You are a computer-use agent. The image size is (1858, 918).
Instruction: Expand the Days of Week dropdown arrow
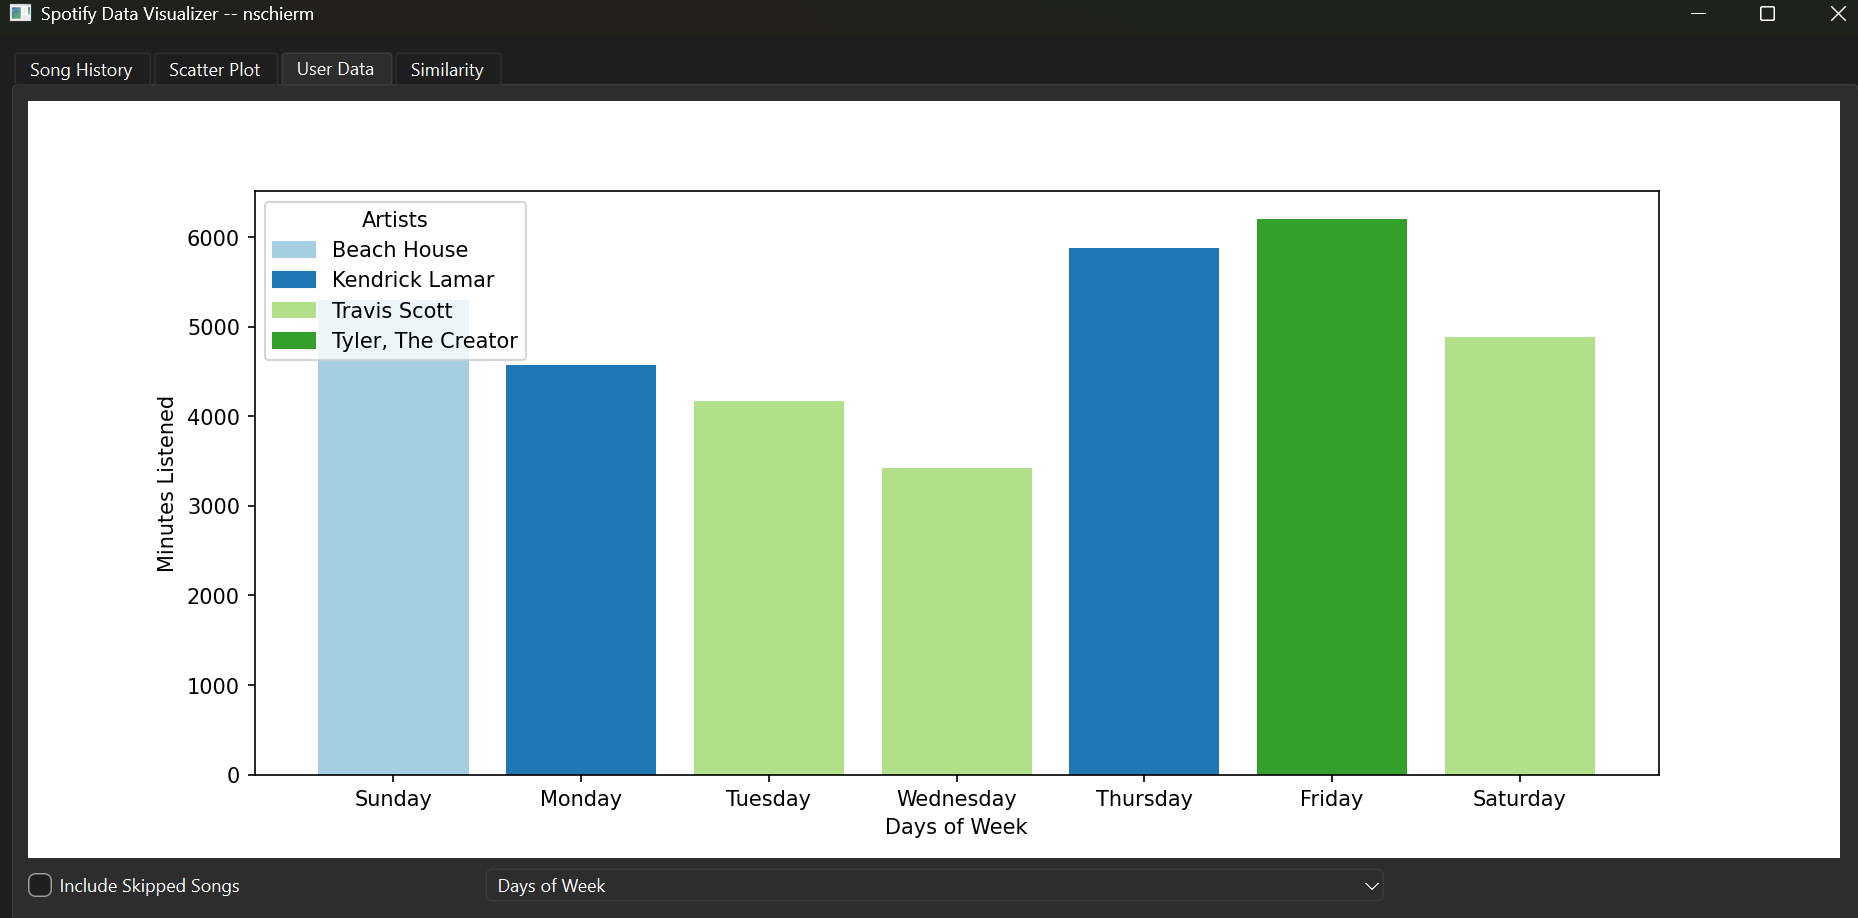(x=1371, y=886)
